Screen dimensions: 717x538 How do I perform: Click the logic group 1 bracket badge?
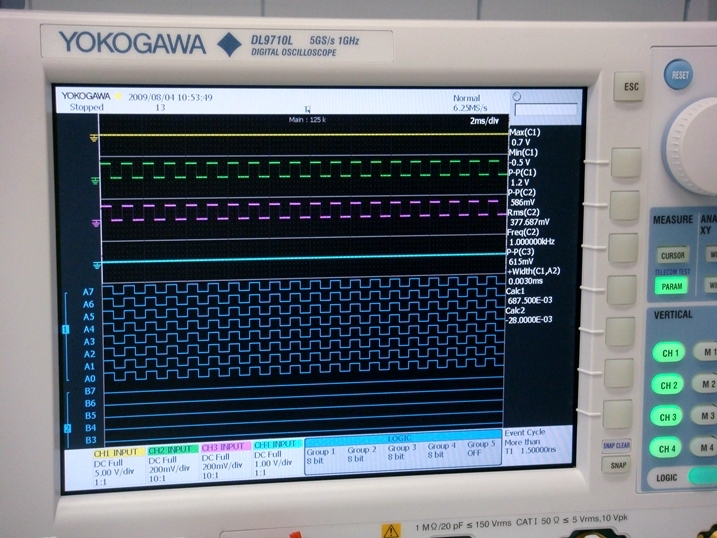tap(65, 329)
